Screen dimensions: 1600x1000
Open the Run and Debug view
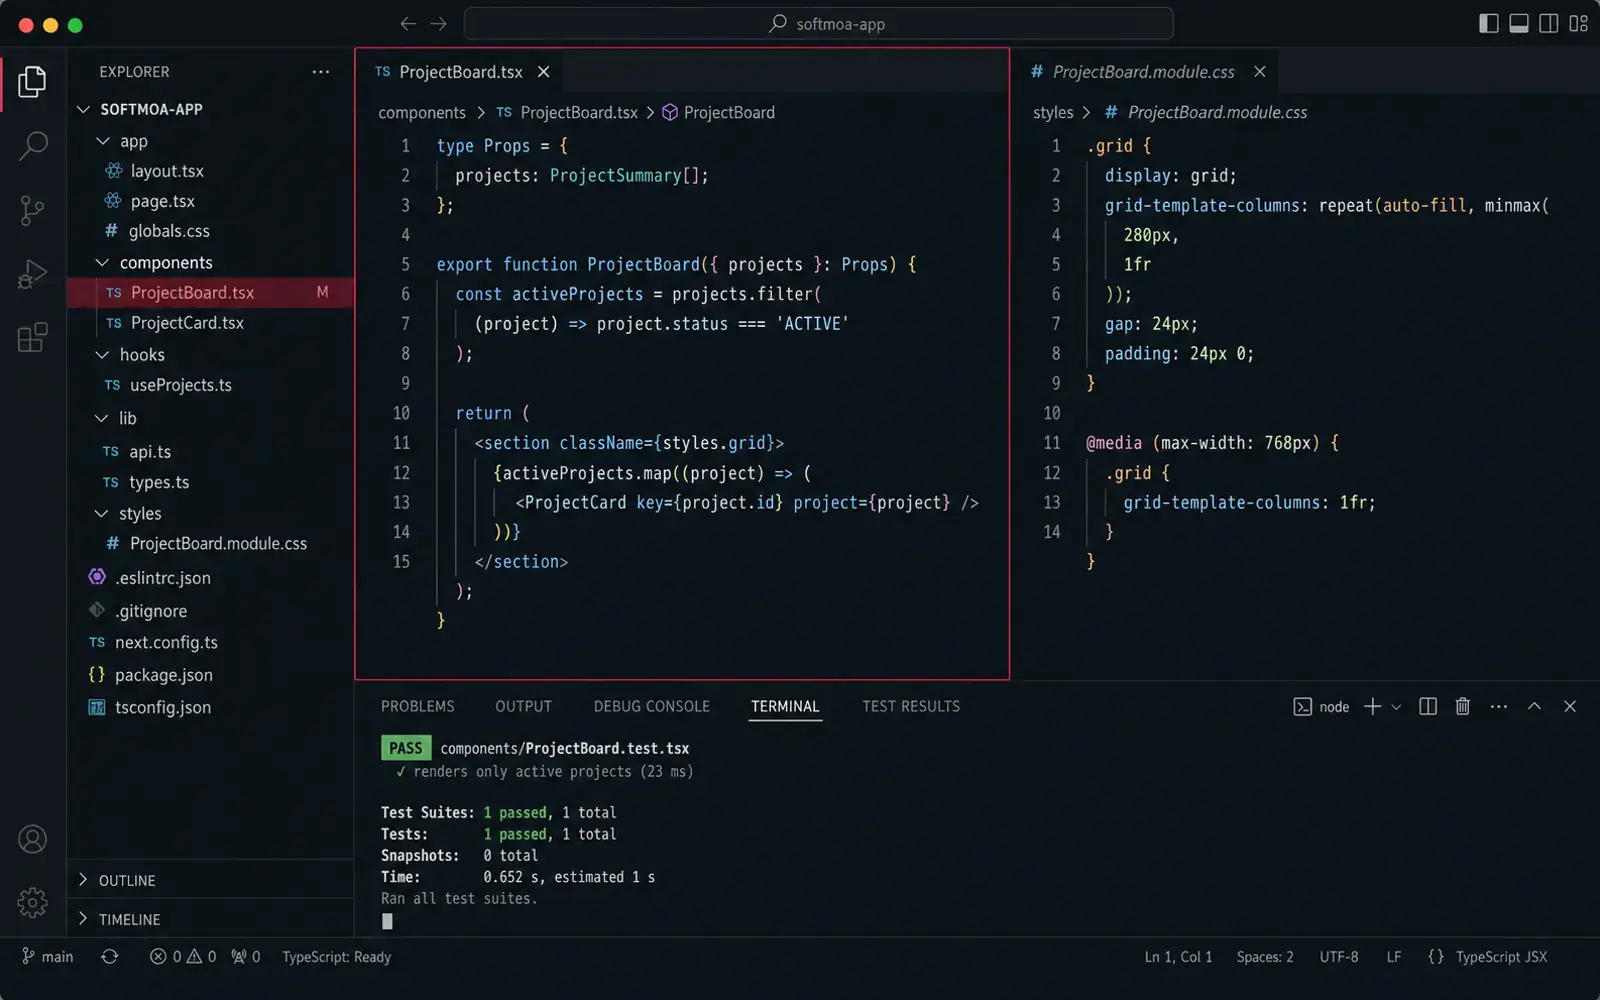pyautogui.click(x=32, y=274)
